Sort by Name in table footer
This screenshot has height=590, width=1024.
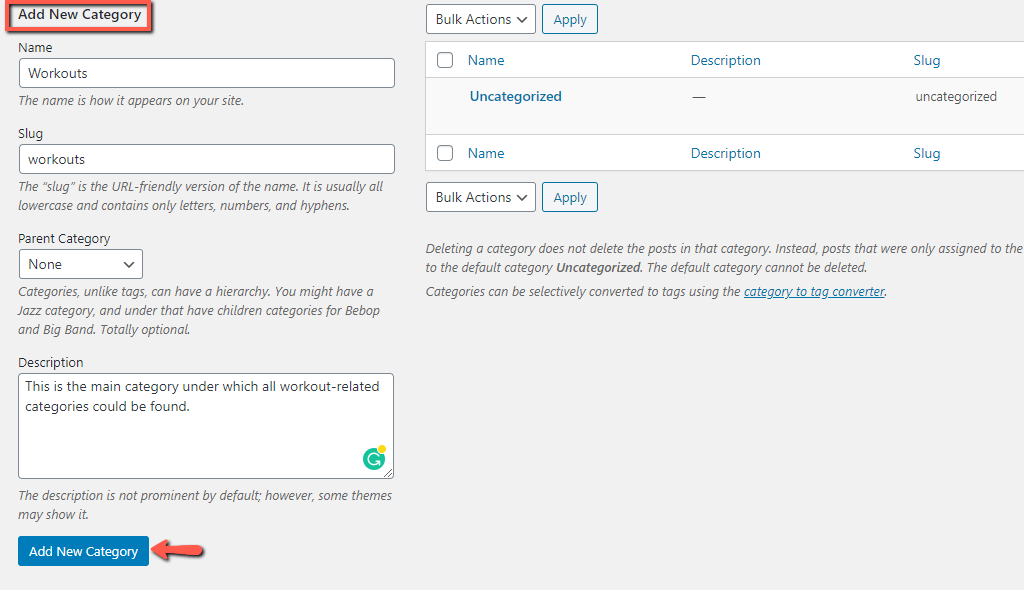point(486,153)
